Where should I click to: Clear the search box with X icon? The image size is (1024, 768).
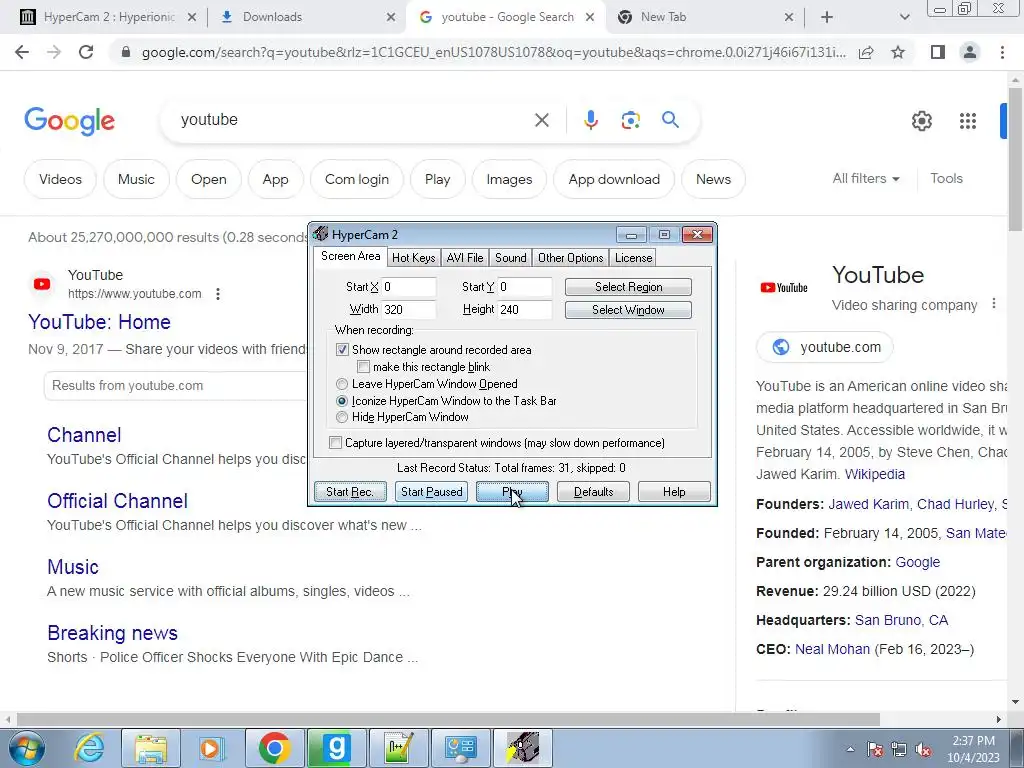point(541,120)
